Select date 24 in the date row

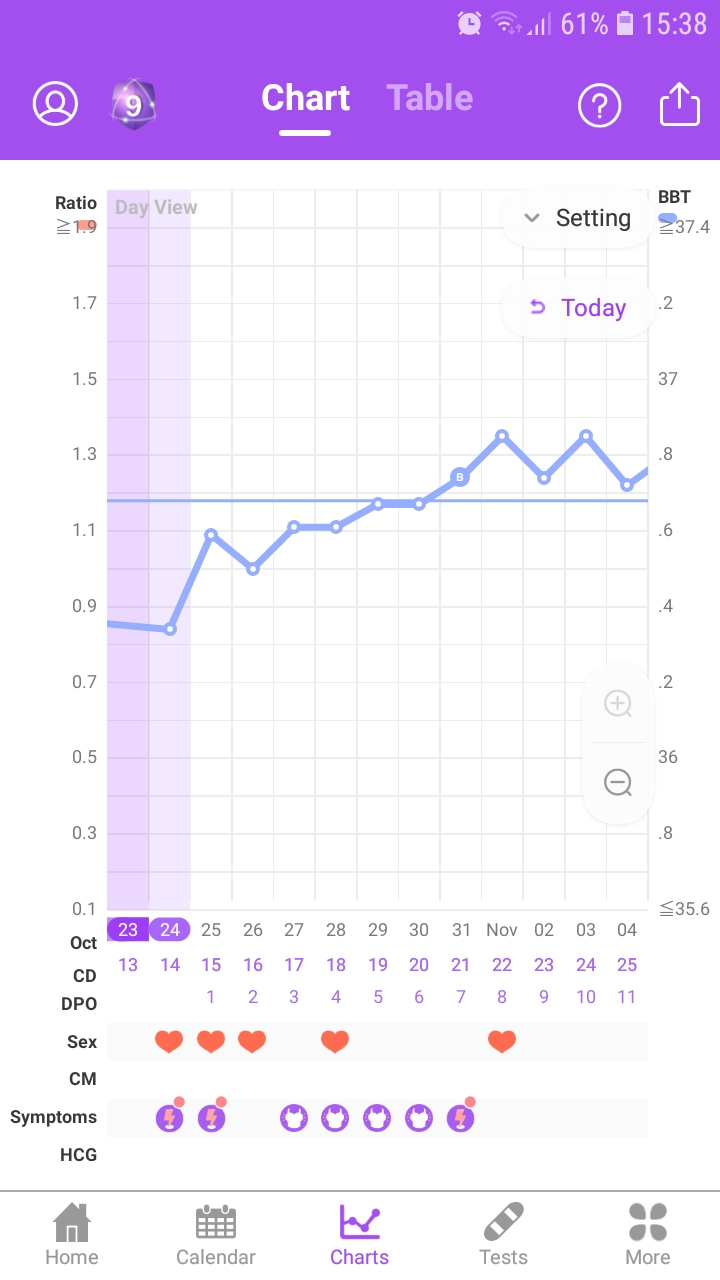[x=170, y=930]
